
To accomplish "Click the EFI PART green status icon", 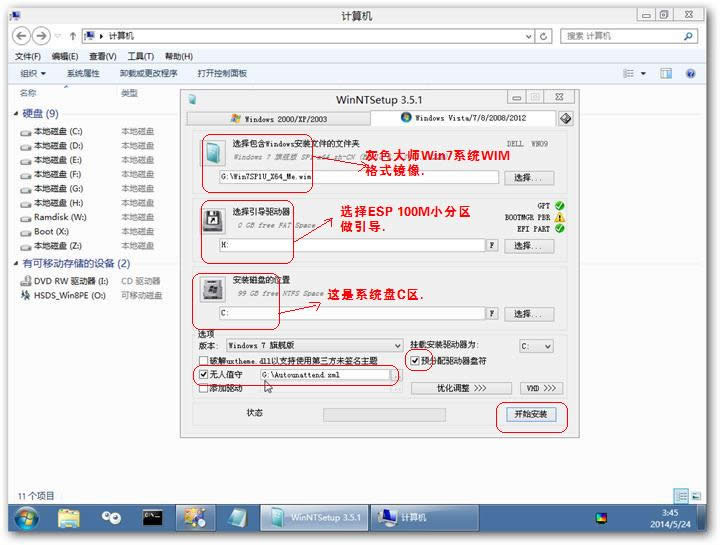I will [559, 228].
